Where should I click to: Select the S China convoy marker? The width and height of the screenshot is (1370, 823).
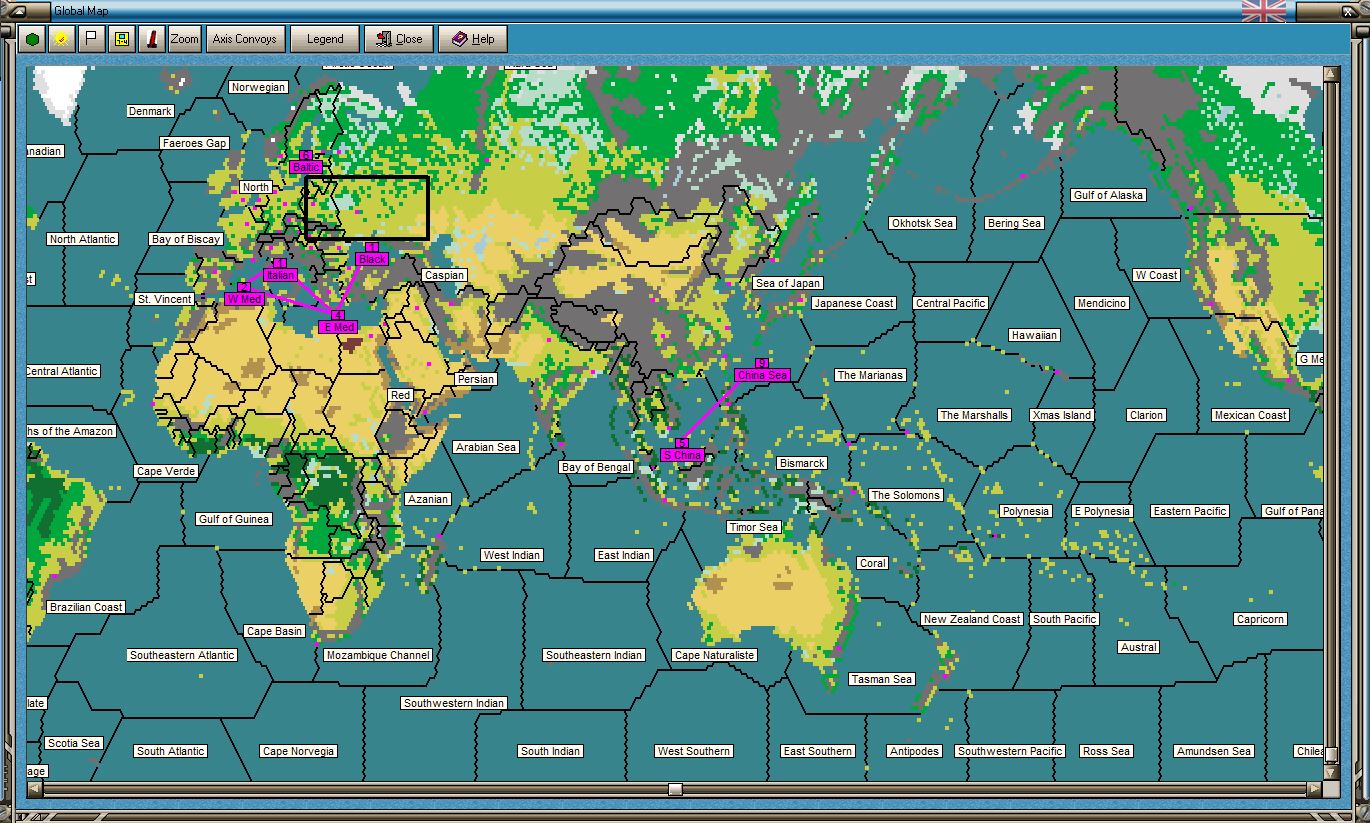pyautogui.click(x=682, y=455)
